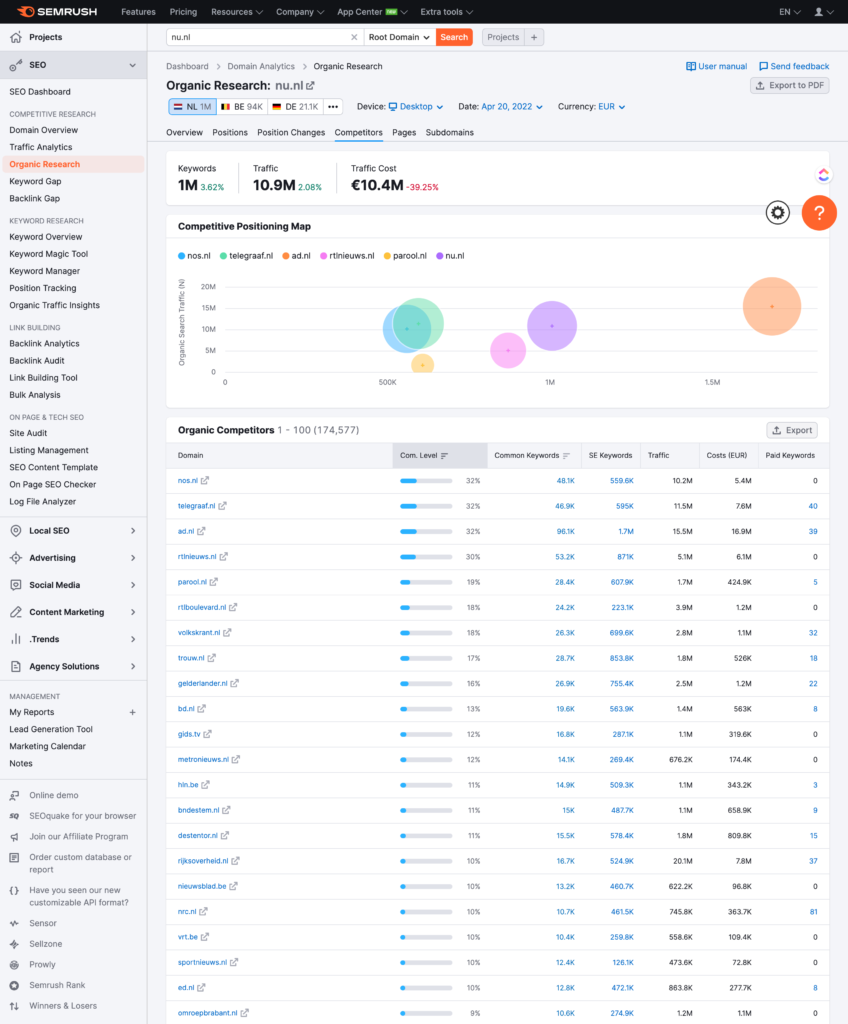Viewport: 848px width, 1024px height.
Task: Click Export to PDF button
Action: (x=789, y=86)
